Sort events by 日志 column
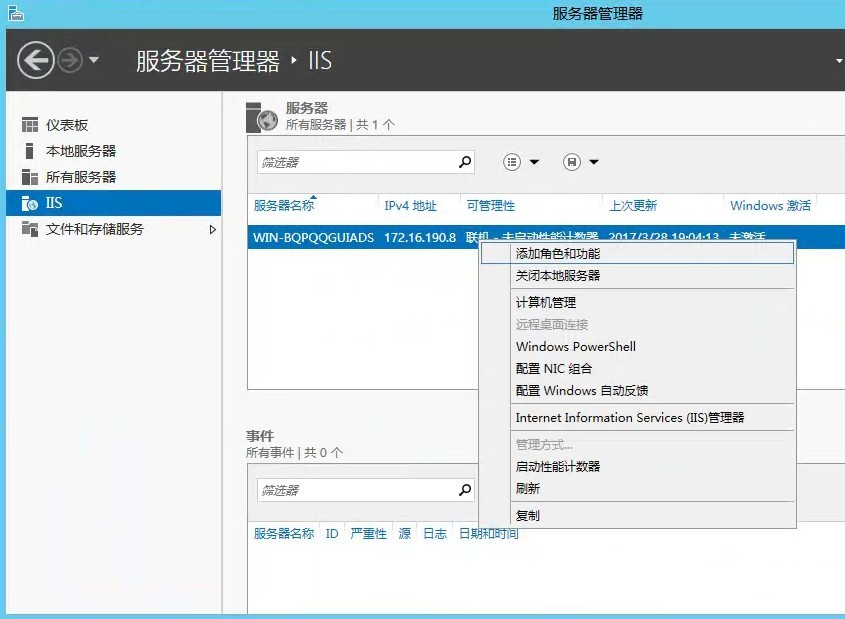Image resolution: width=845 pixels, height=619 pixels. pyautogui.click(x=435, y=534)
